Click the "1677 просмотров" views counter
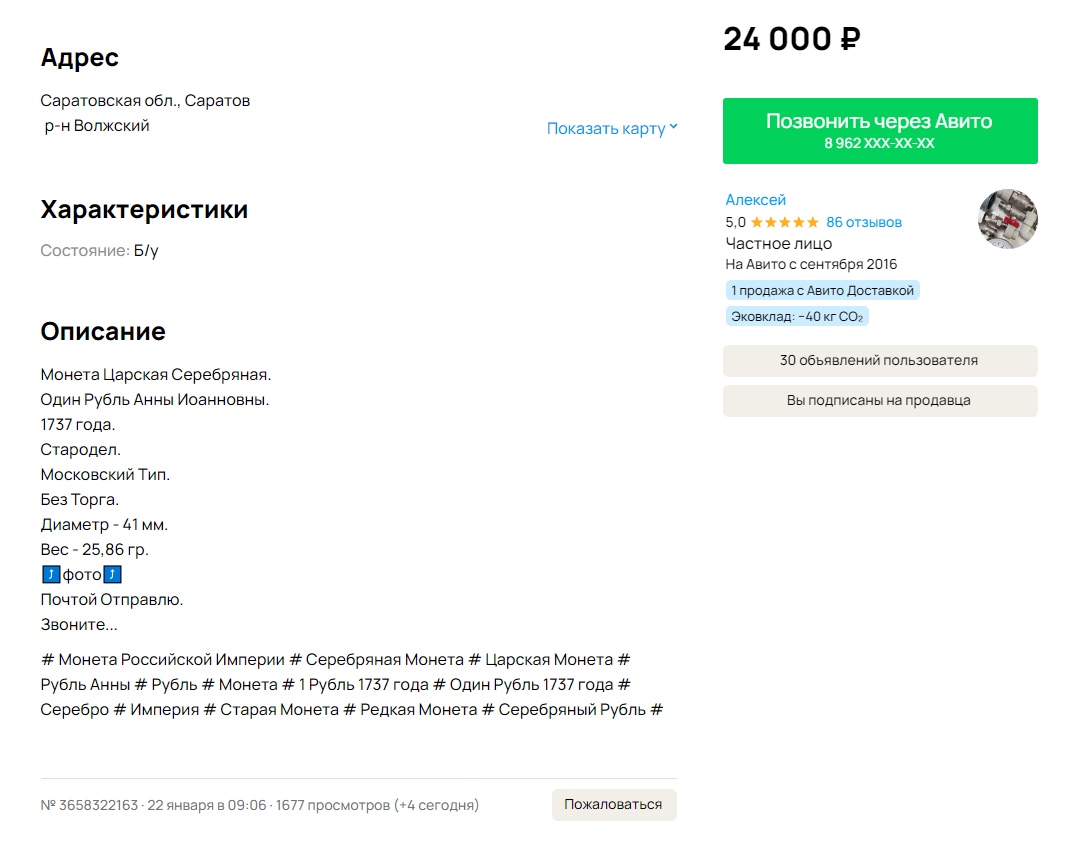The image size is (1077, 844). (332, 805)
